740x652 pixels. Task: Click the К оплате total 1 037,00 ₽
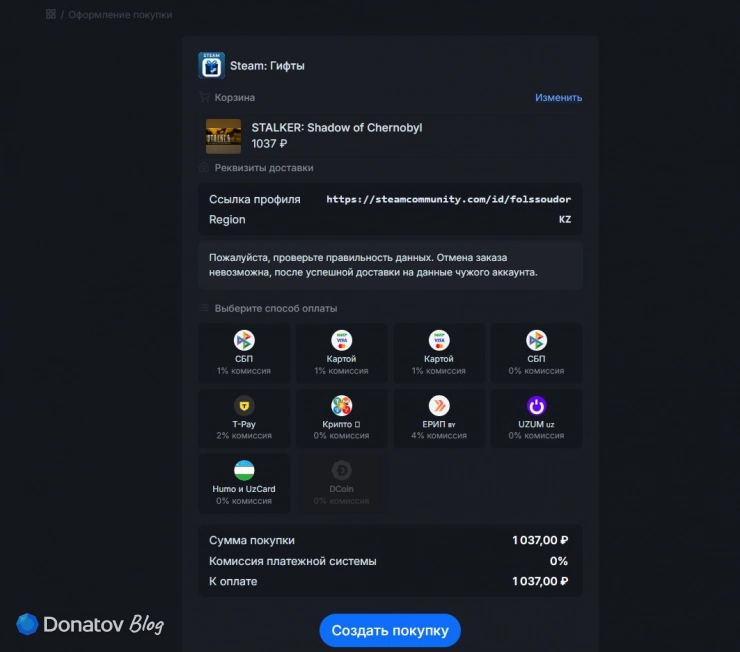540,581
